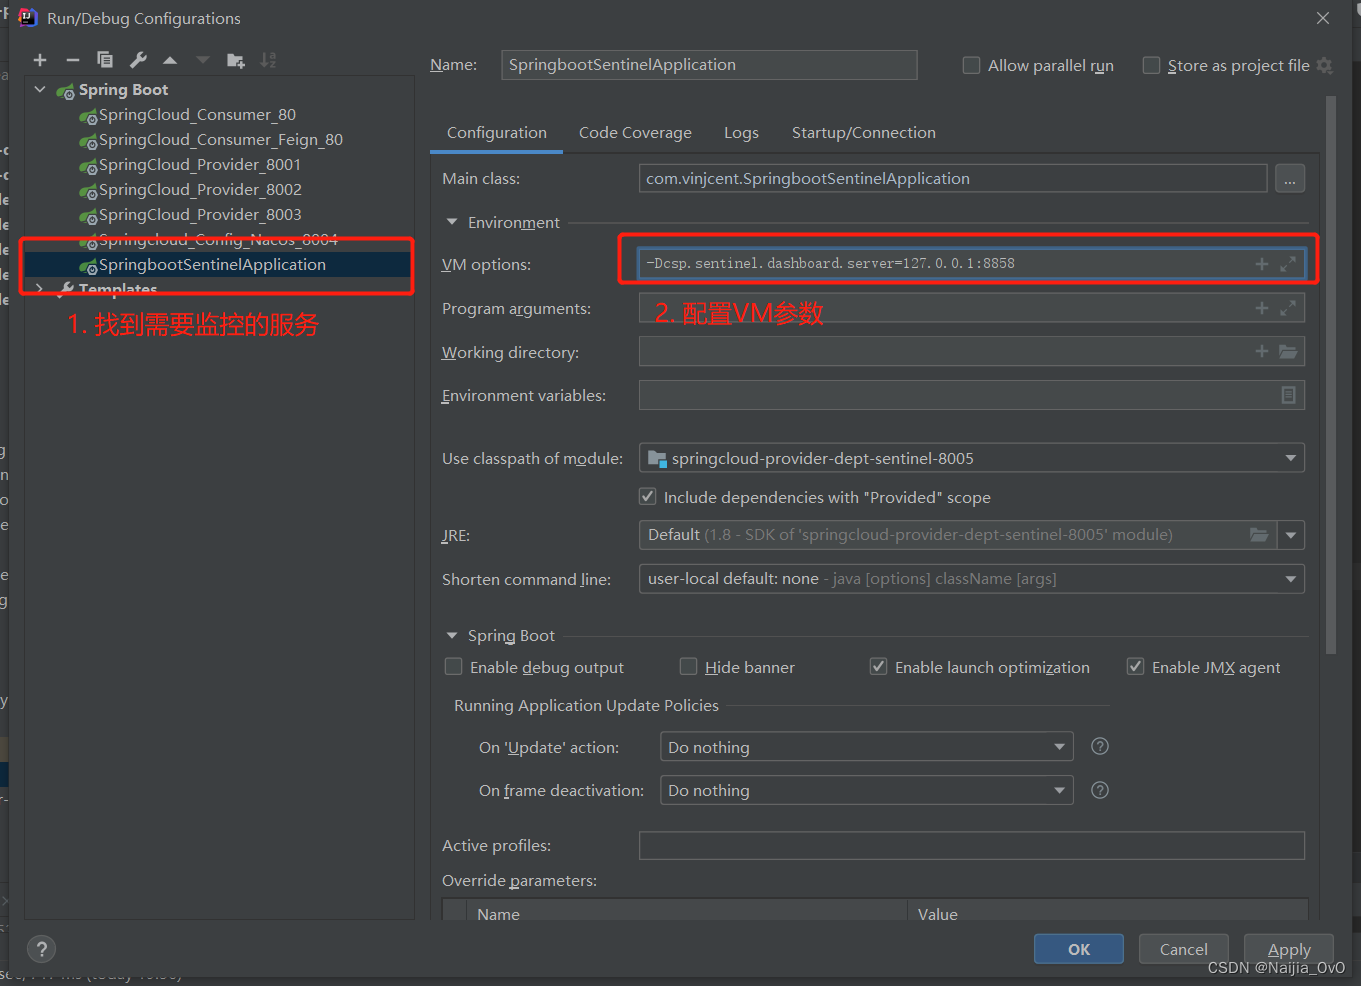1361x986 pixels.
Task: Browse for main class with ellipsis button
Action: click(x=1290, y=179)
